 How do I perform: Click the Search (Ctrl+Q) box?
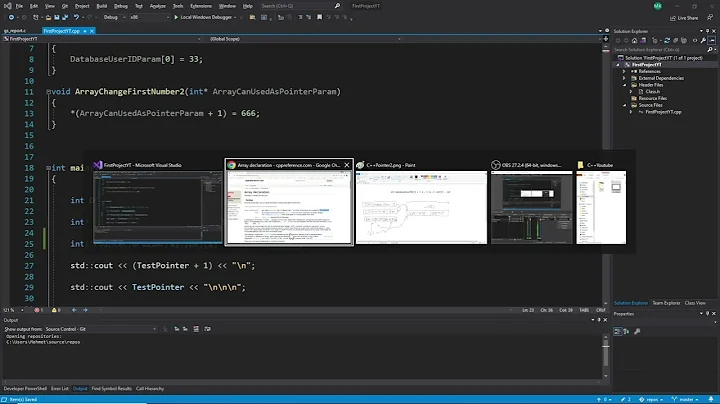(300, 6)
